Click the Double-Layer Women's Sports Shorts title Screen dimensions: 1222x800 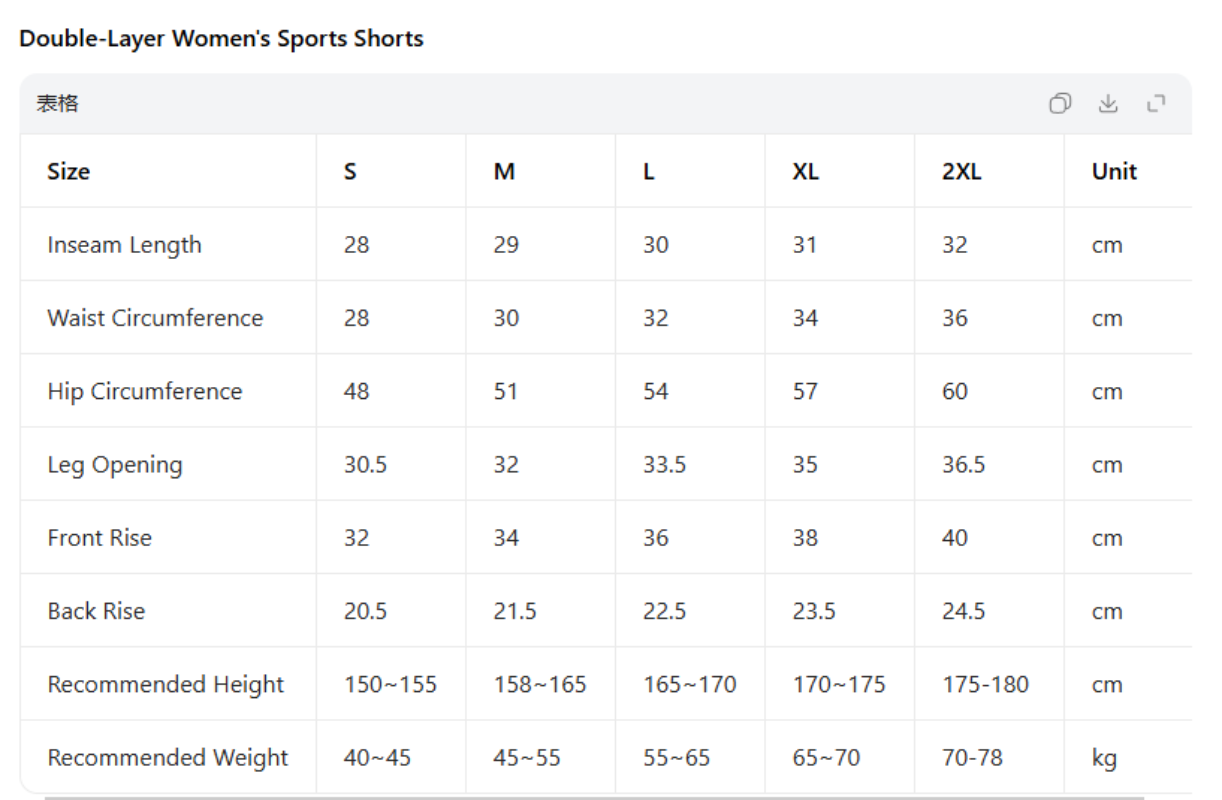[225, 39]
